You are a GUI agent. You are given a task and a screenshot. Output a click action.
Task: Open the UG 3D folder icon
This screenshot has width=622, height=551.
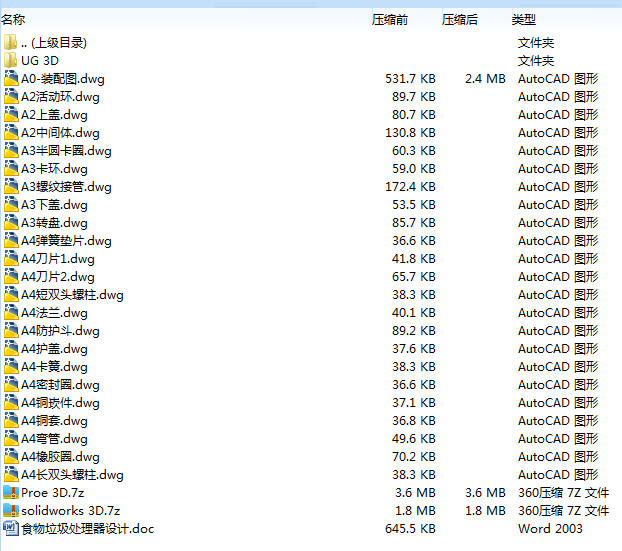[x=11, y=60]
